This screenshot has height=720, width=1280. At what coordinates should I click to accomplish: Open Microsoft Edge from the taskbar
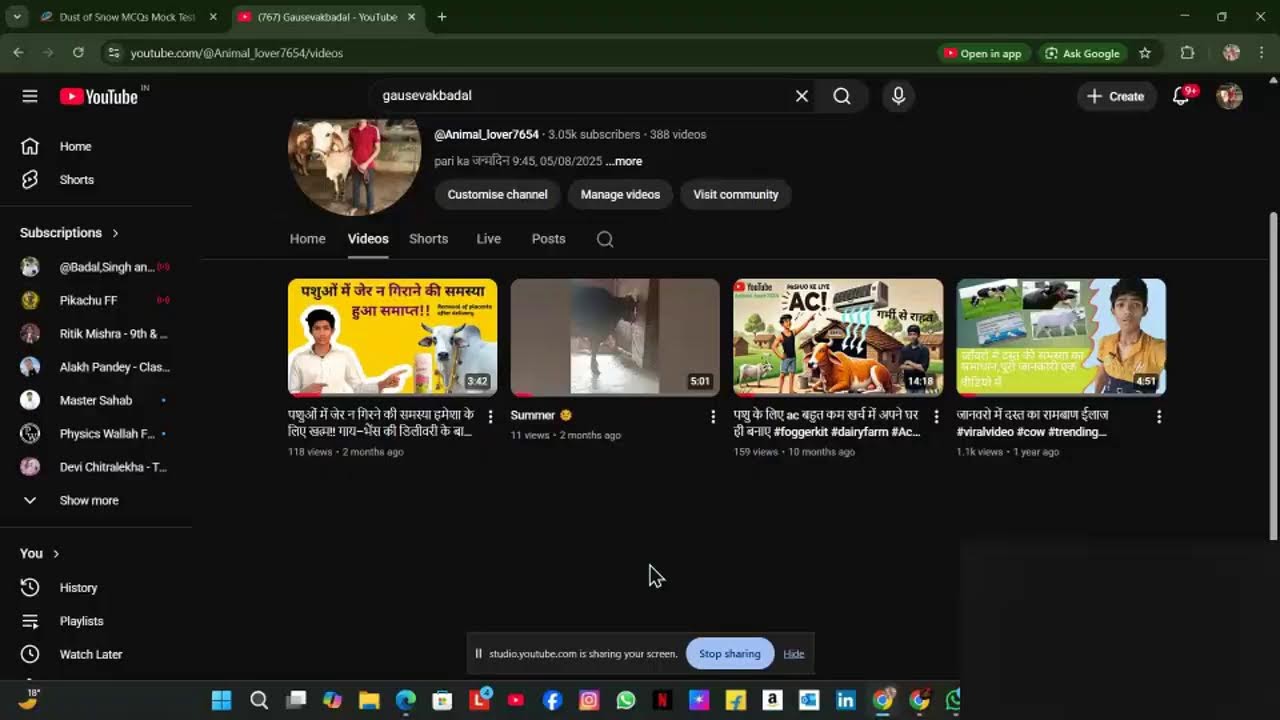pos(405,700)
